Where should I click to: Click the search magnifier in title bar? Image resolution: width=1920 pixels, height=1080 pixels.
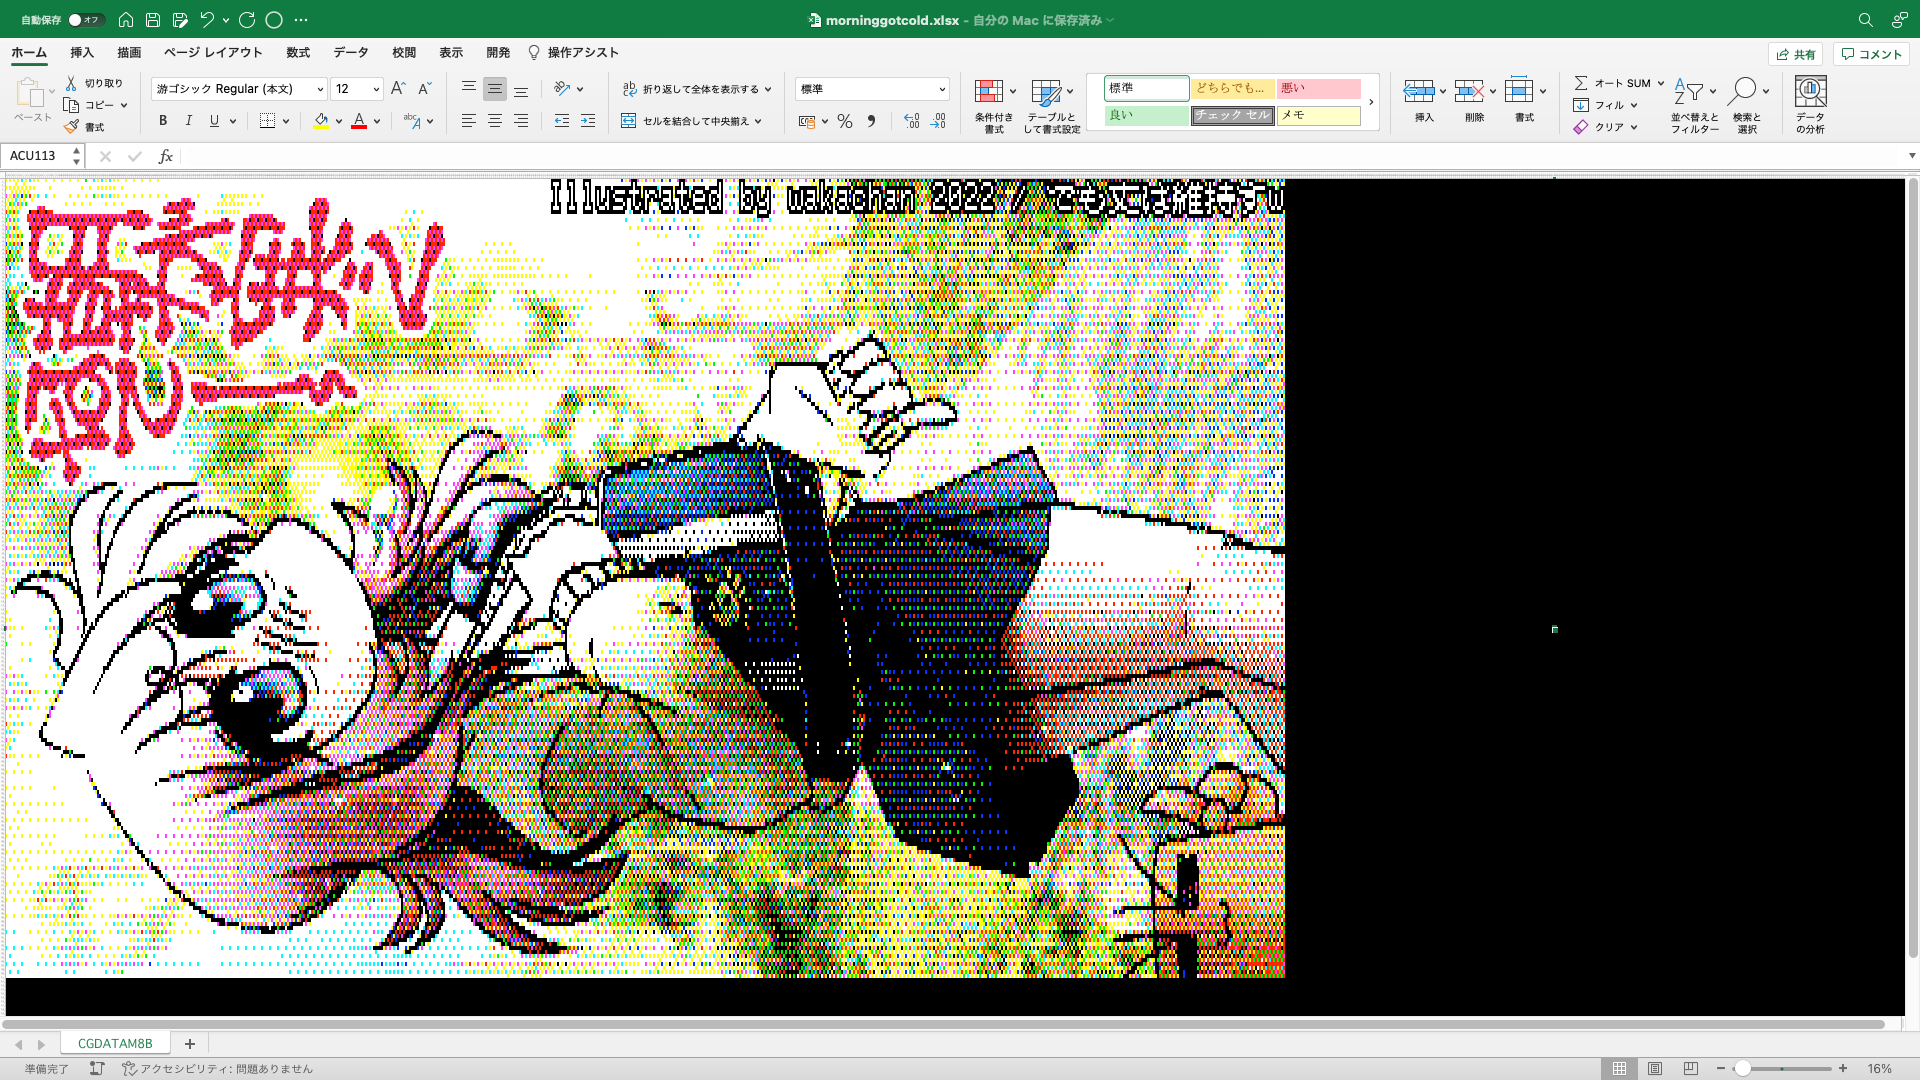(1866, 19)
